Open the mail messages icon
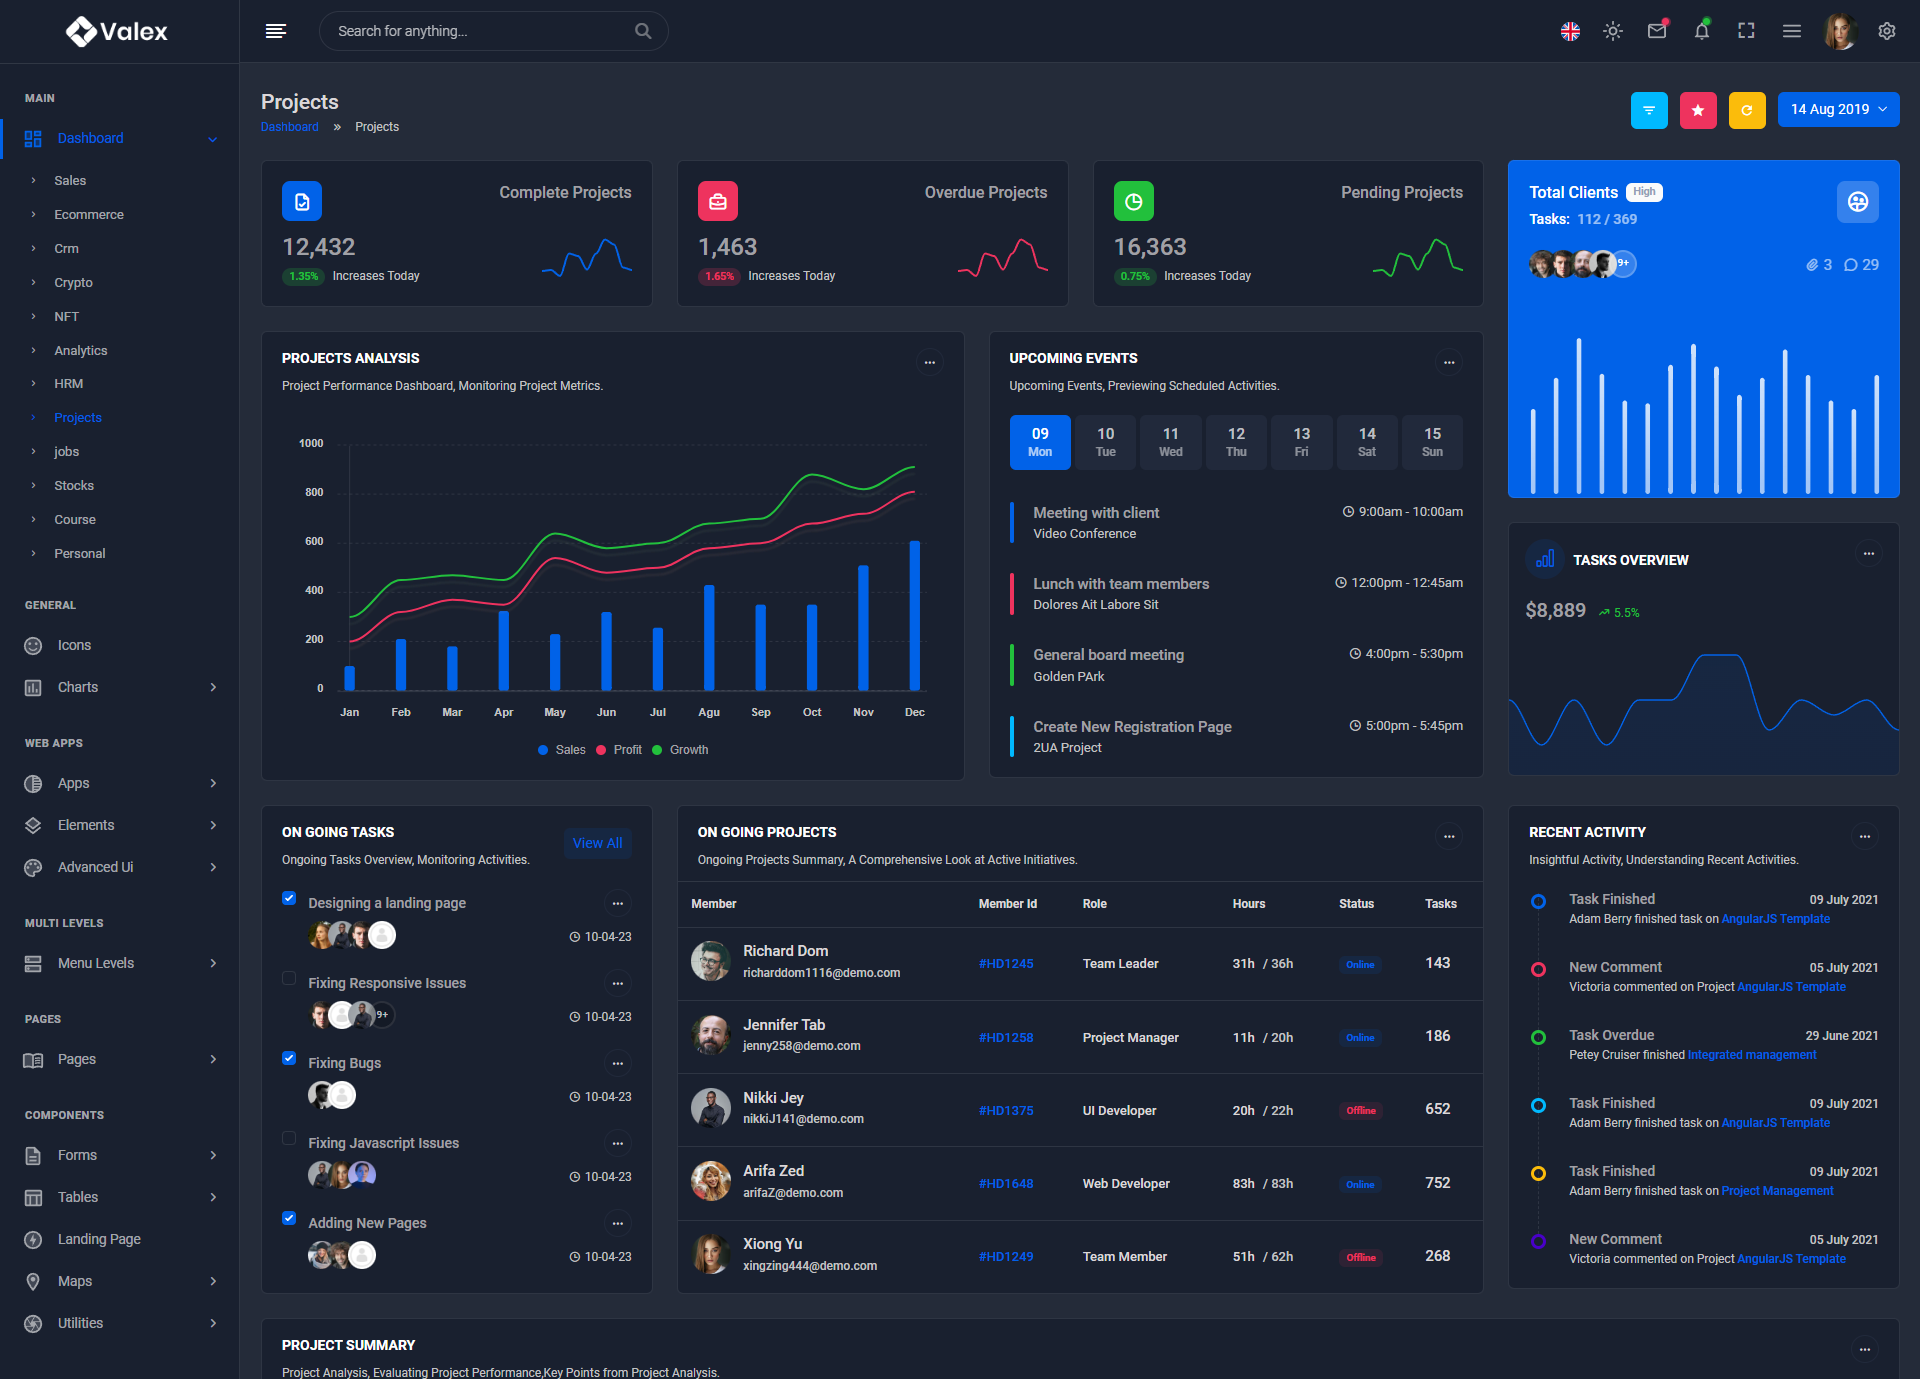Screen dimensions: 1920x1379 point(1657,31)
